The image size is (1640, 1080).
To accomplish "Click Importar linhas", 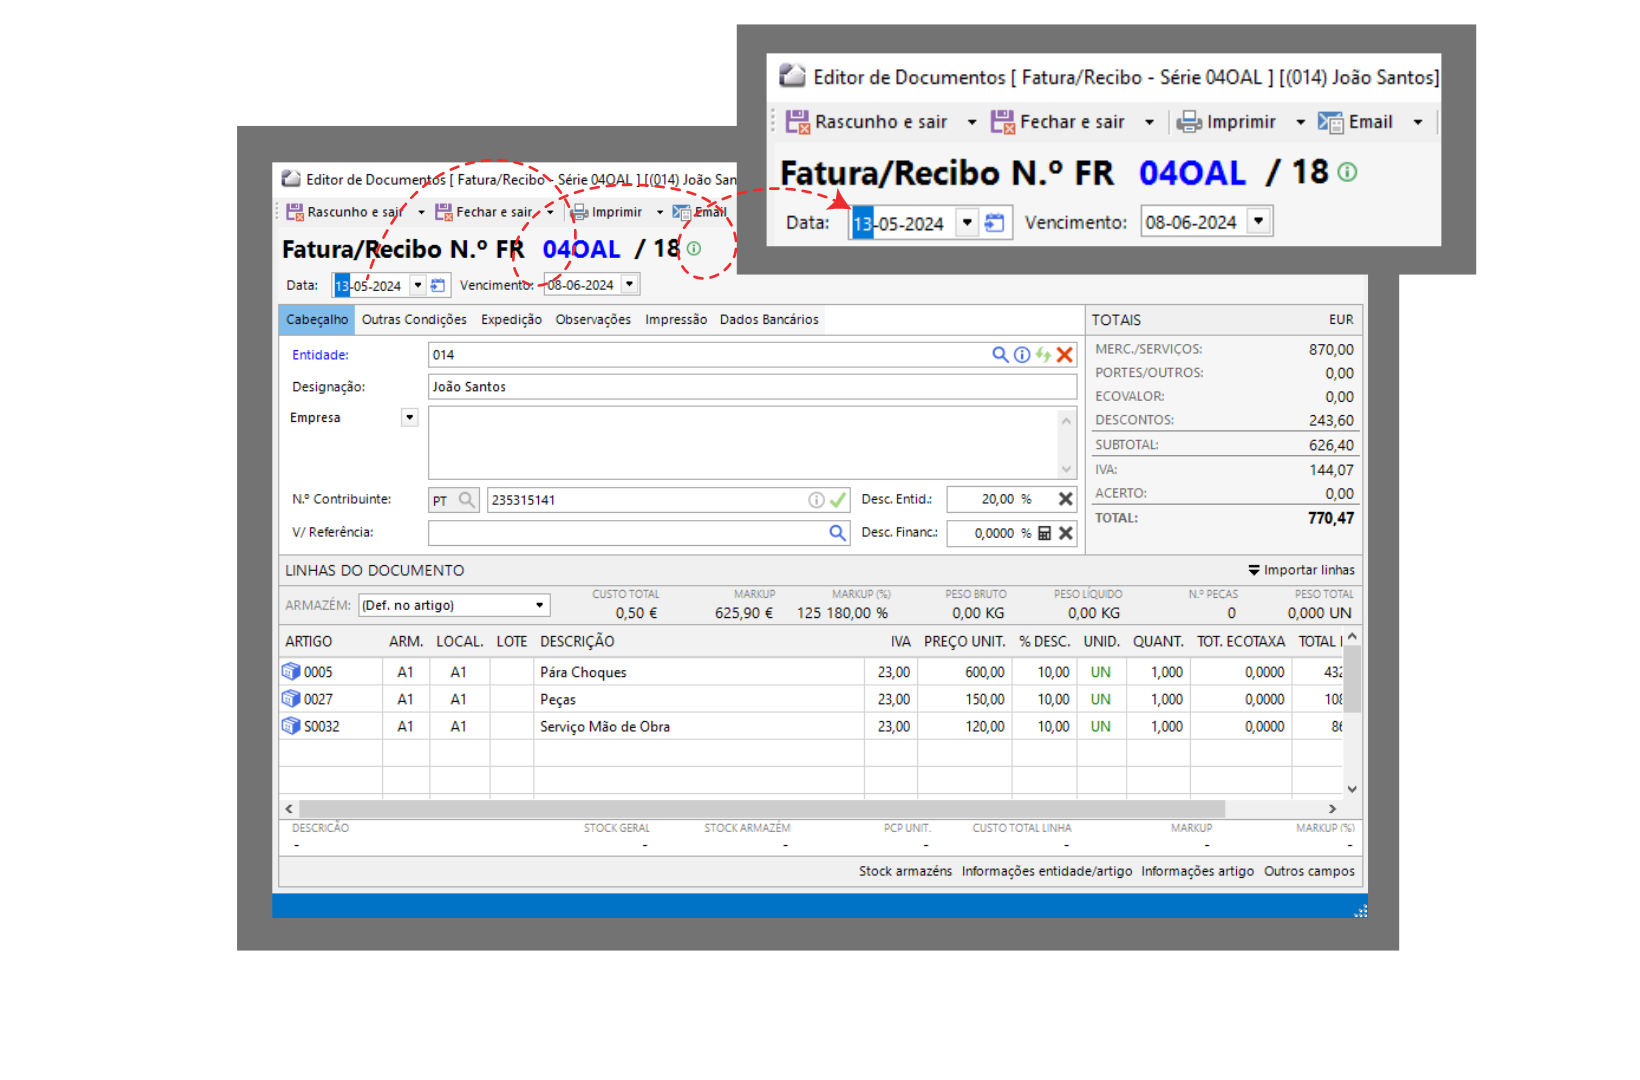I will coord(1301,570).
